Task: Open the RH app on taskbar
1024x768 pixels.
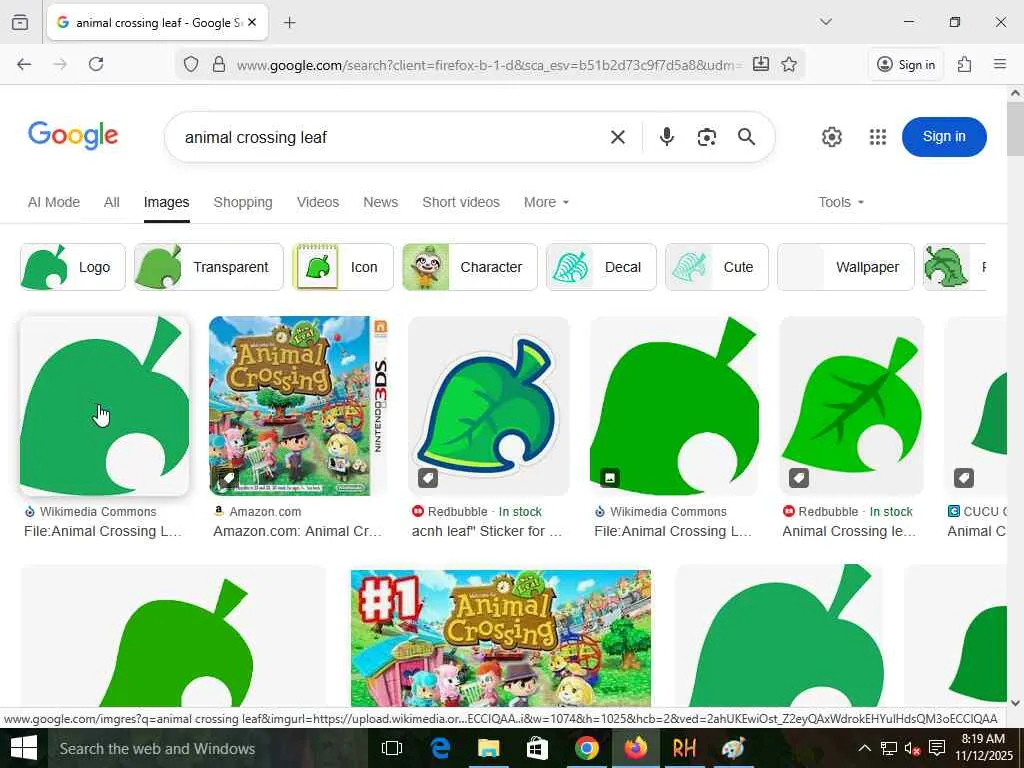Action: coord(684,748)
